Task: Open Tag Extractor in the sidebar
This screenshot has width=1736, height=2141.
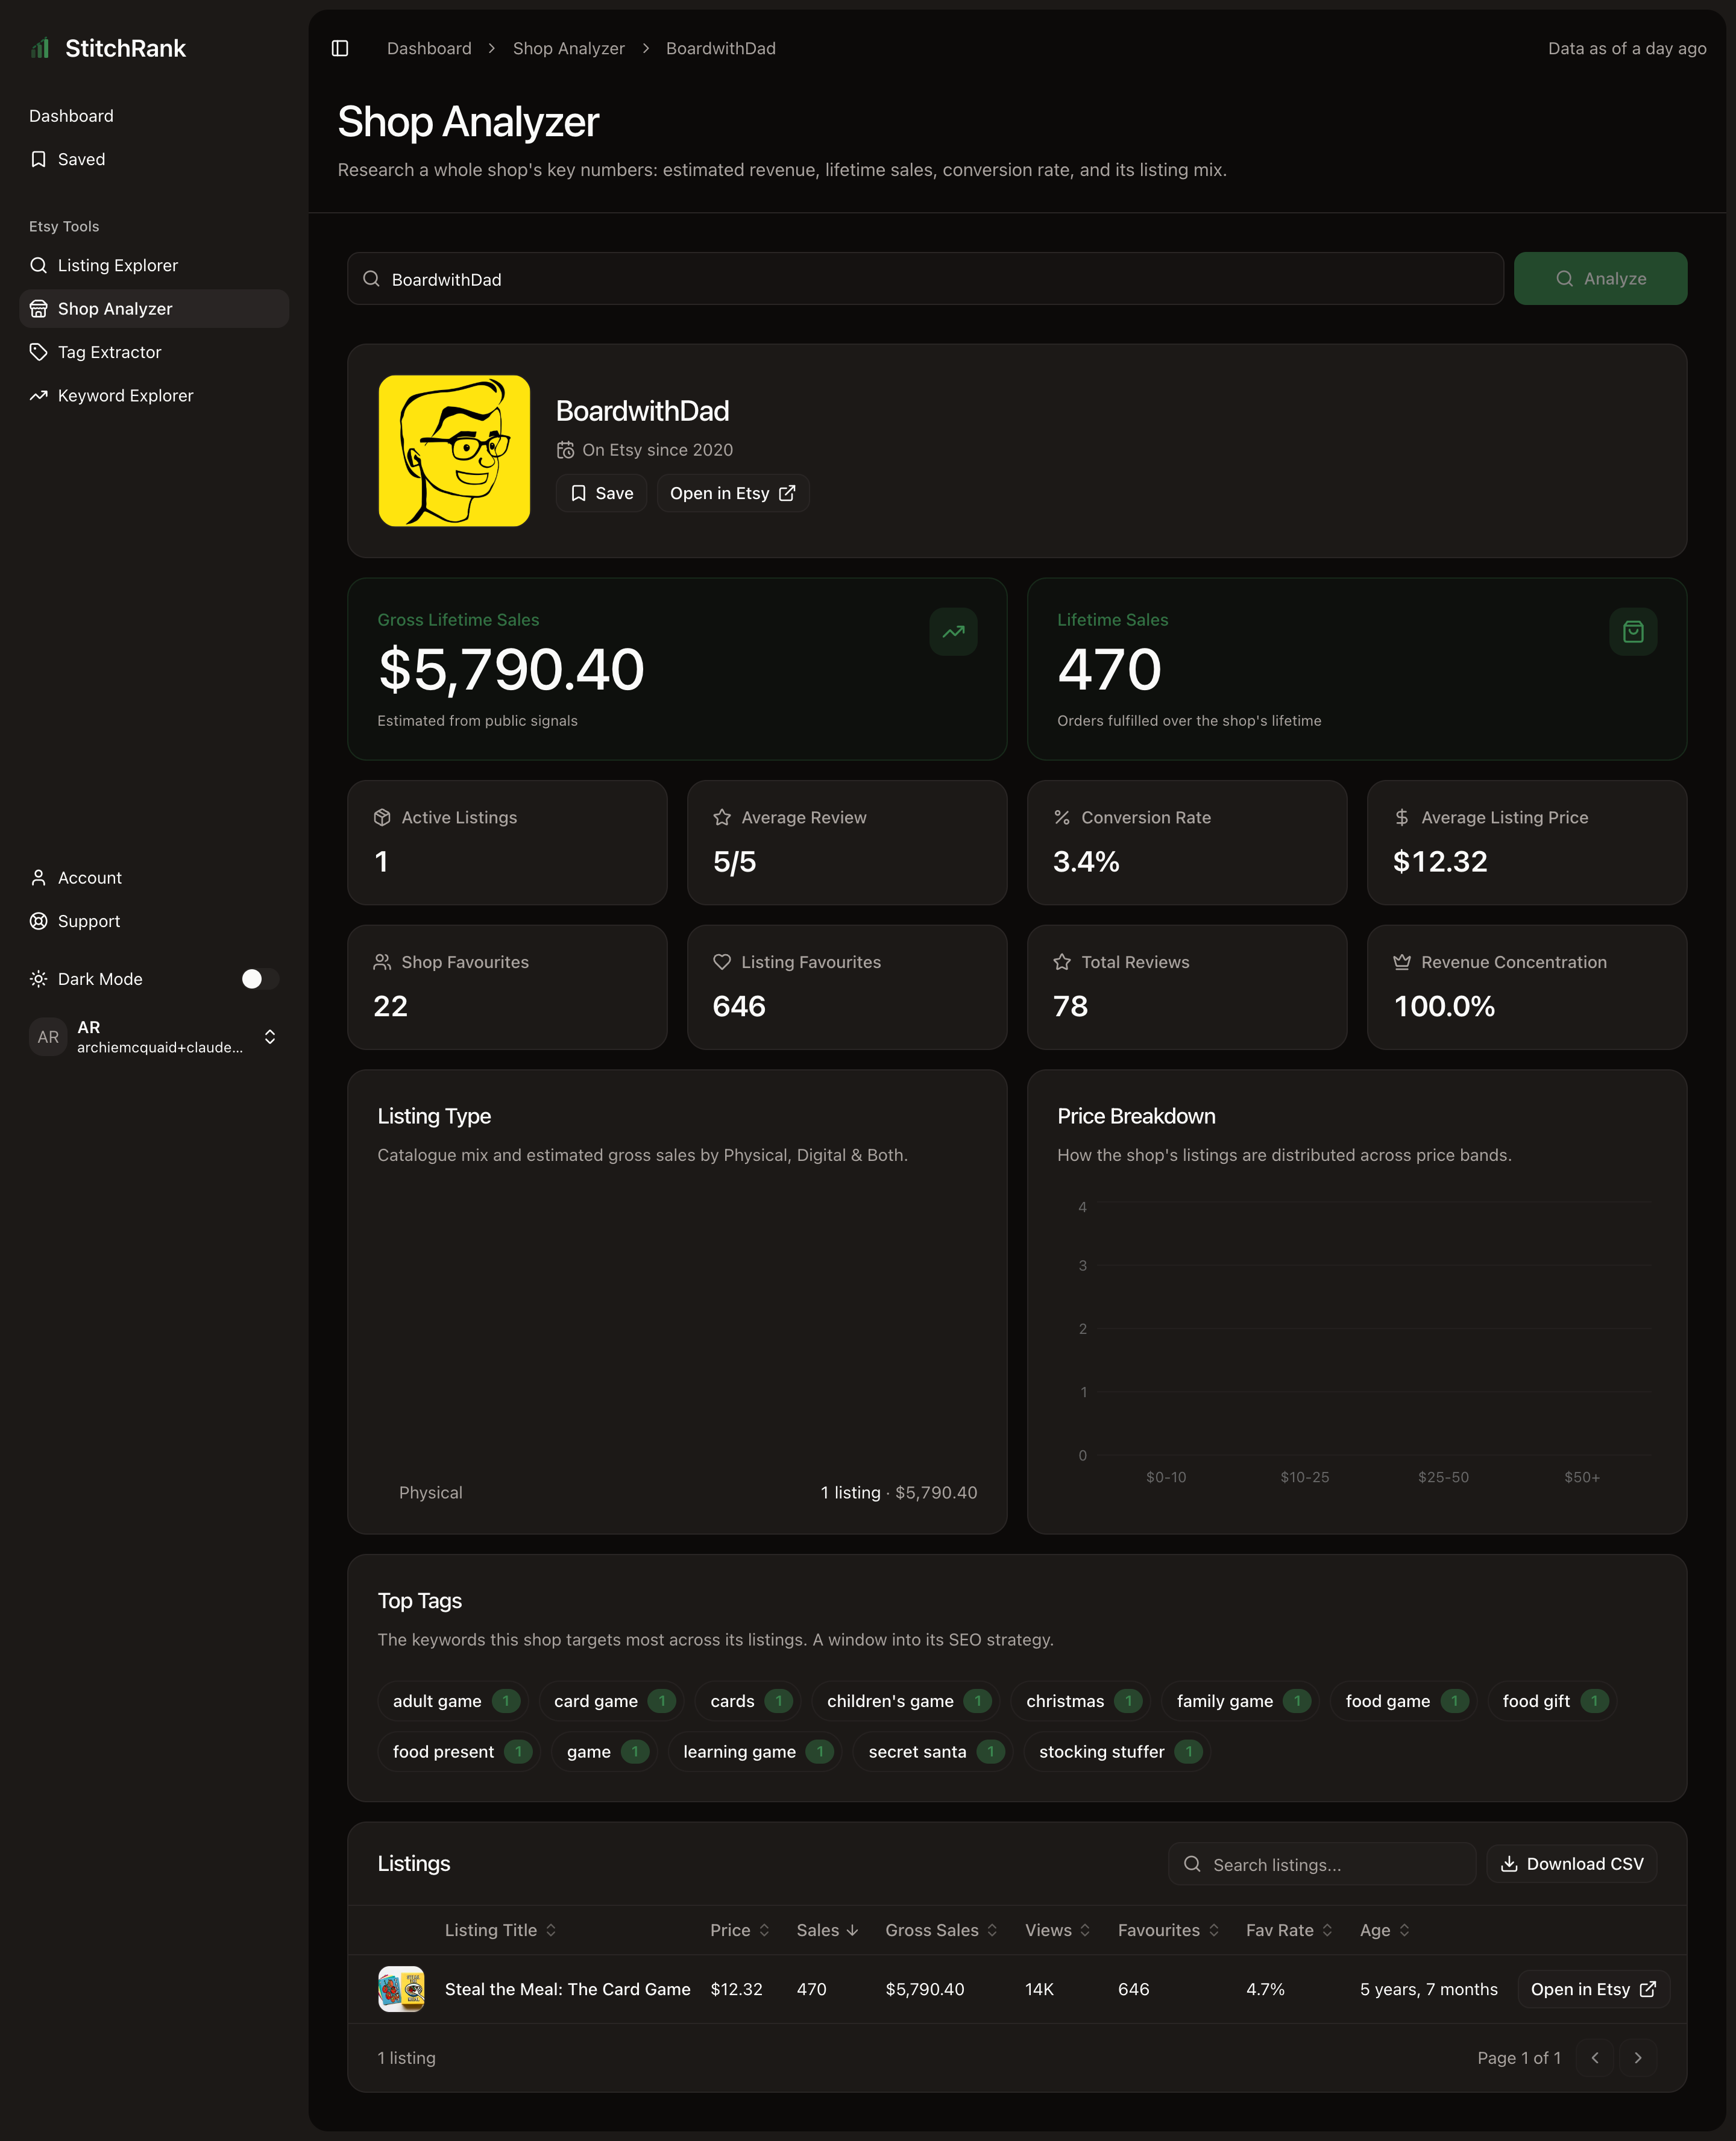Action: pyautogui.click(x=154, y=352)
